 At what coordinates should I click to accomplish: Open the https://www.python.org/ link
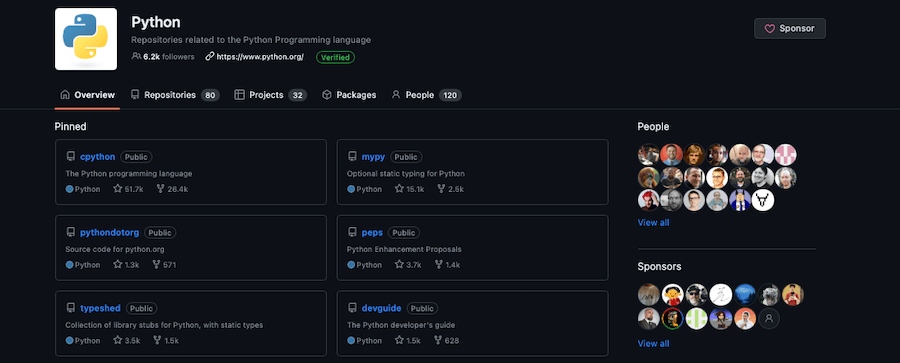pos(255,57)
